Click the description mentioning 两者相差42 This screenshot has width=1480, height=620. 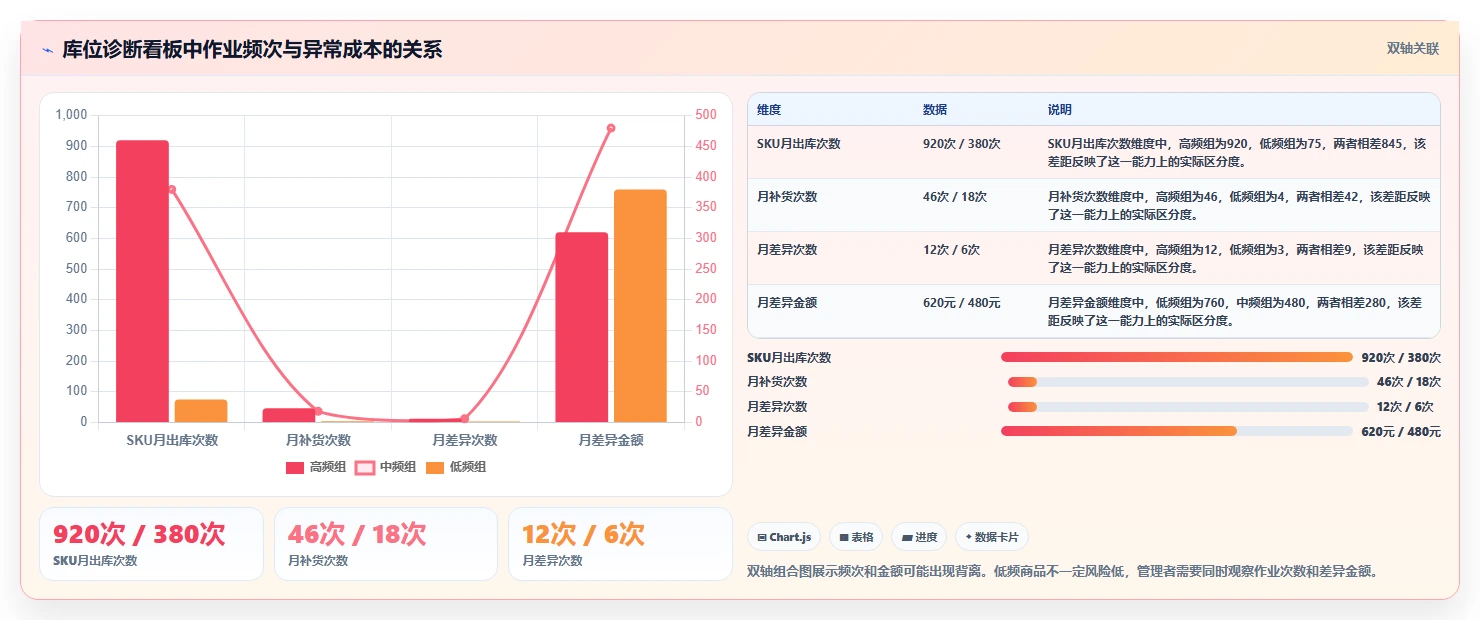1239,205
